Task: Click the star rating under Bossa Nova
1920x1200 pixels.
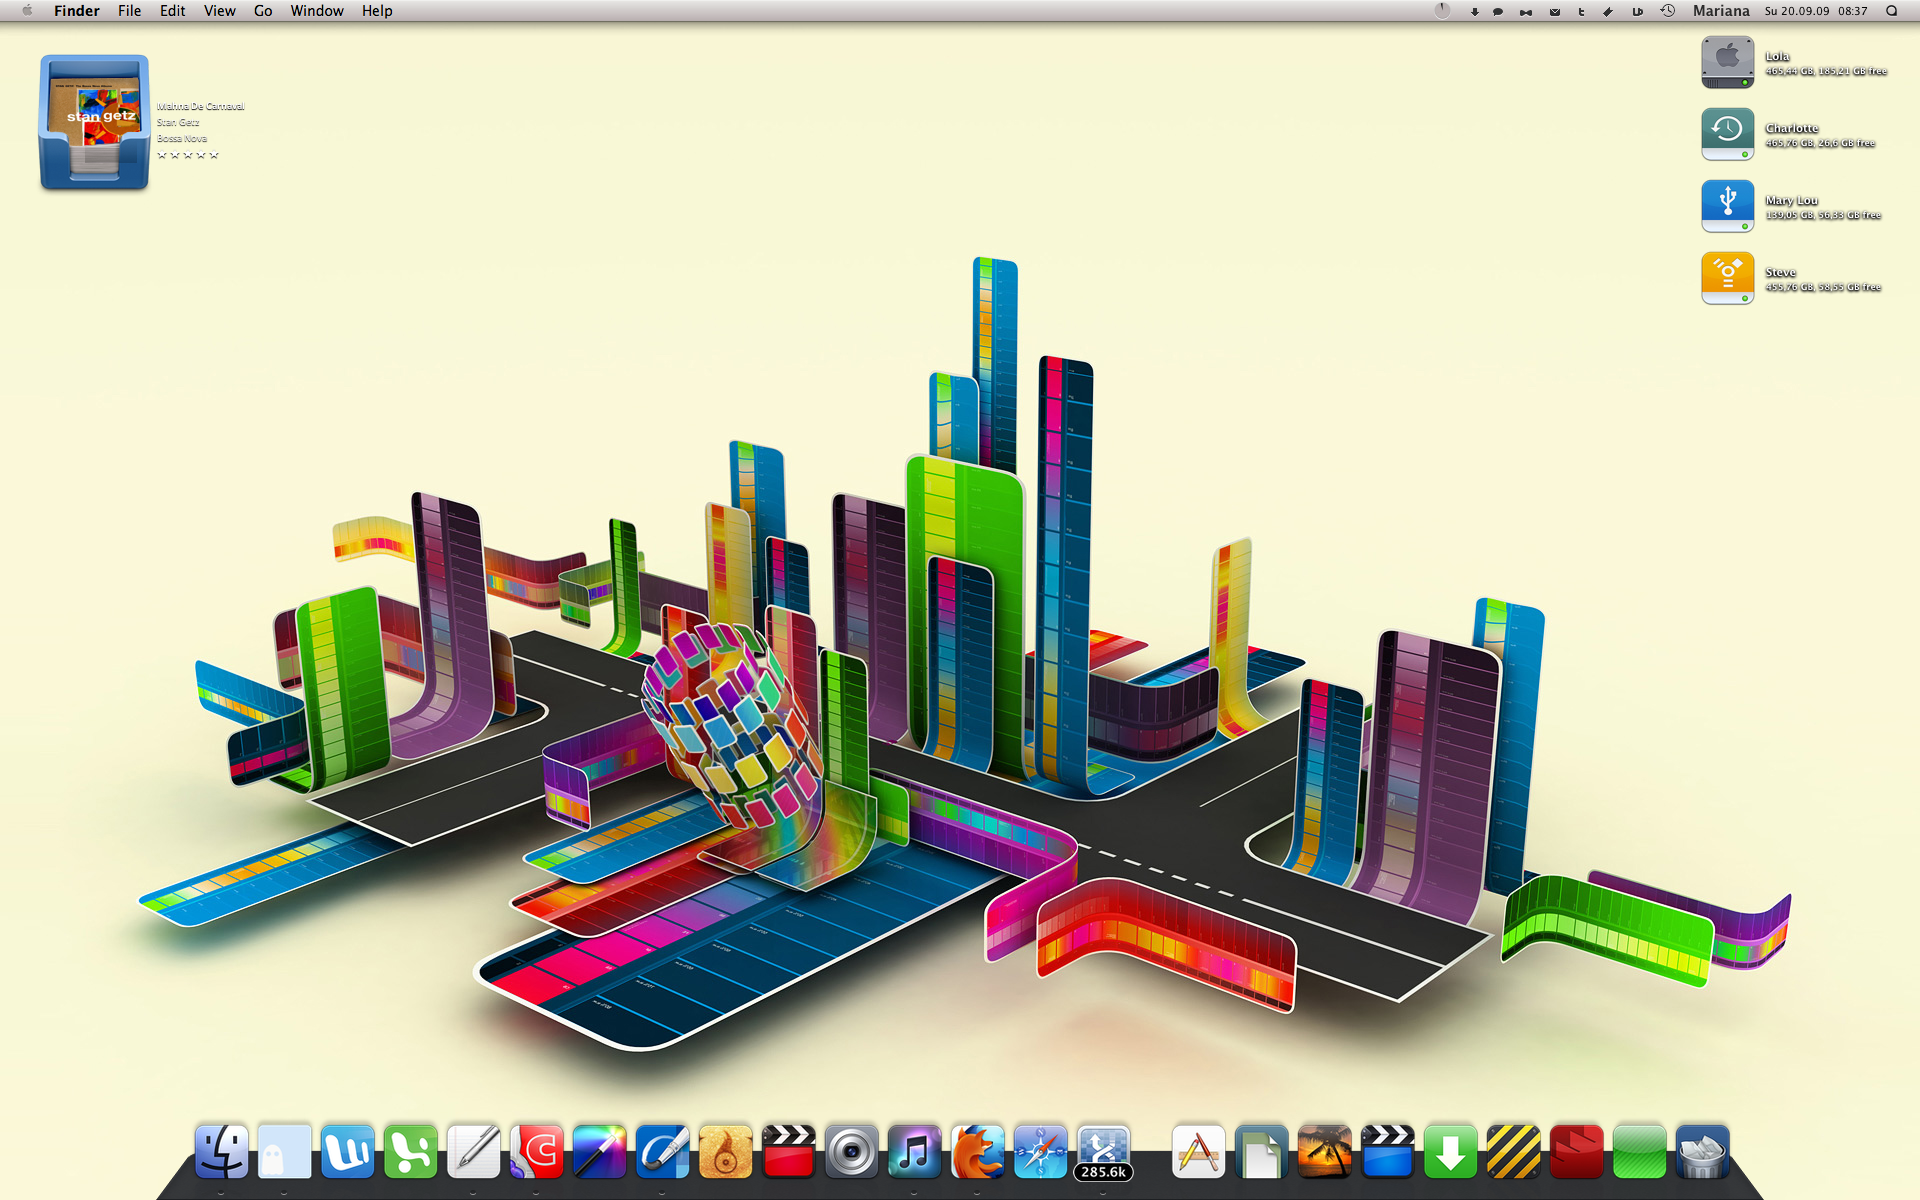Action: point(188,155)
